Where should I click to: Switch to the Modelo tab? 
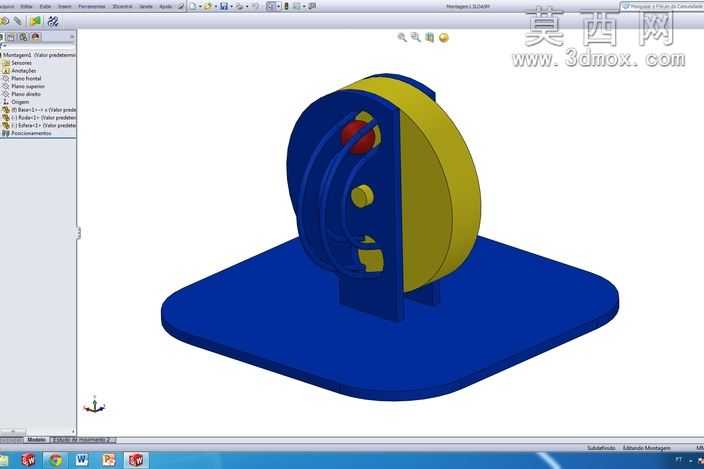[36, 440]
